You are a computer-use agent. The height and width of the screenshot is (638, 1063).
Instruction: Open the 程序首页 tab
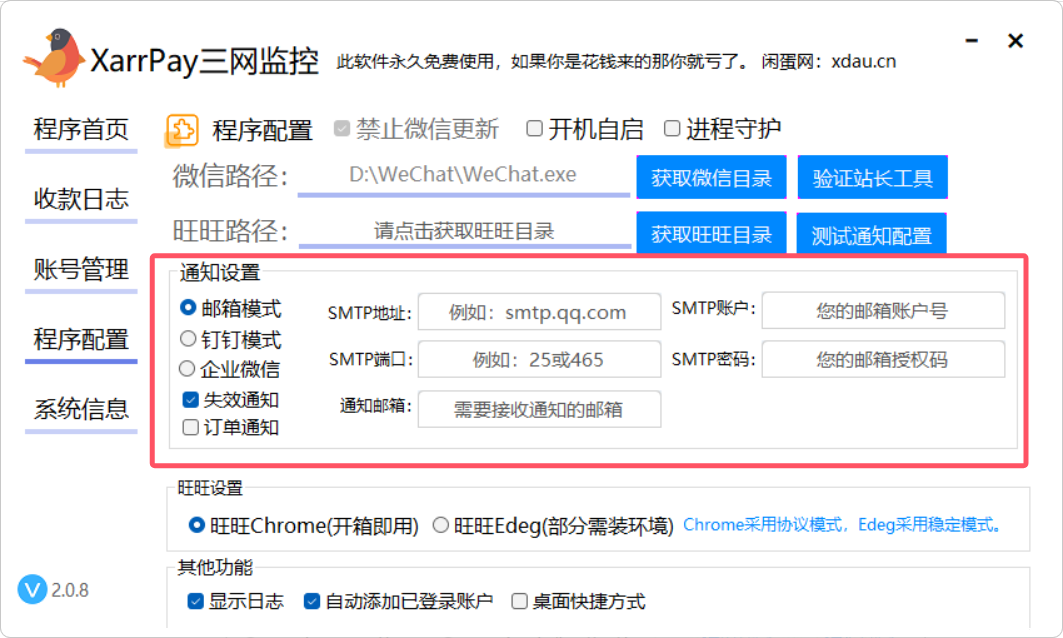81,130
